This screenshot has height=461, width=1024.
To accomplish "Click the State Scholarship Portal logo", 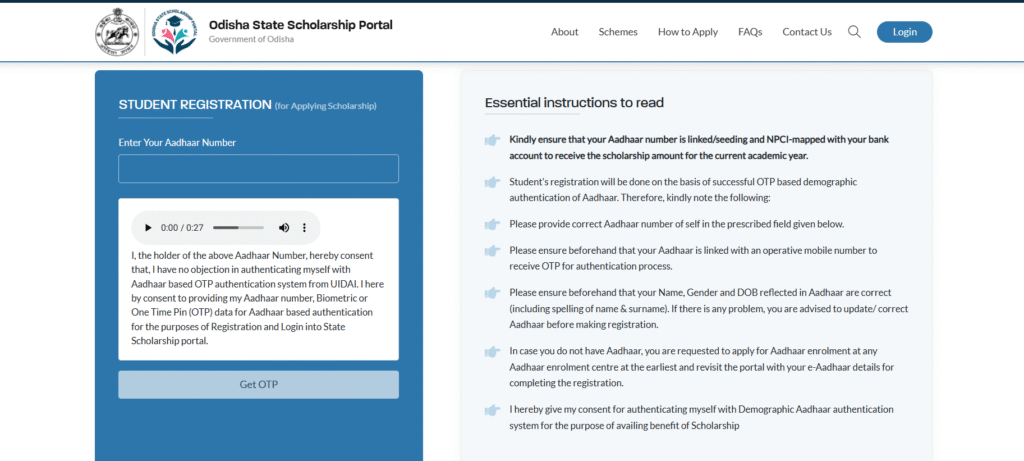I will coord(174,31).
